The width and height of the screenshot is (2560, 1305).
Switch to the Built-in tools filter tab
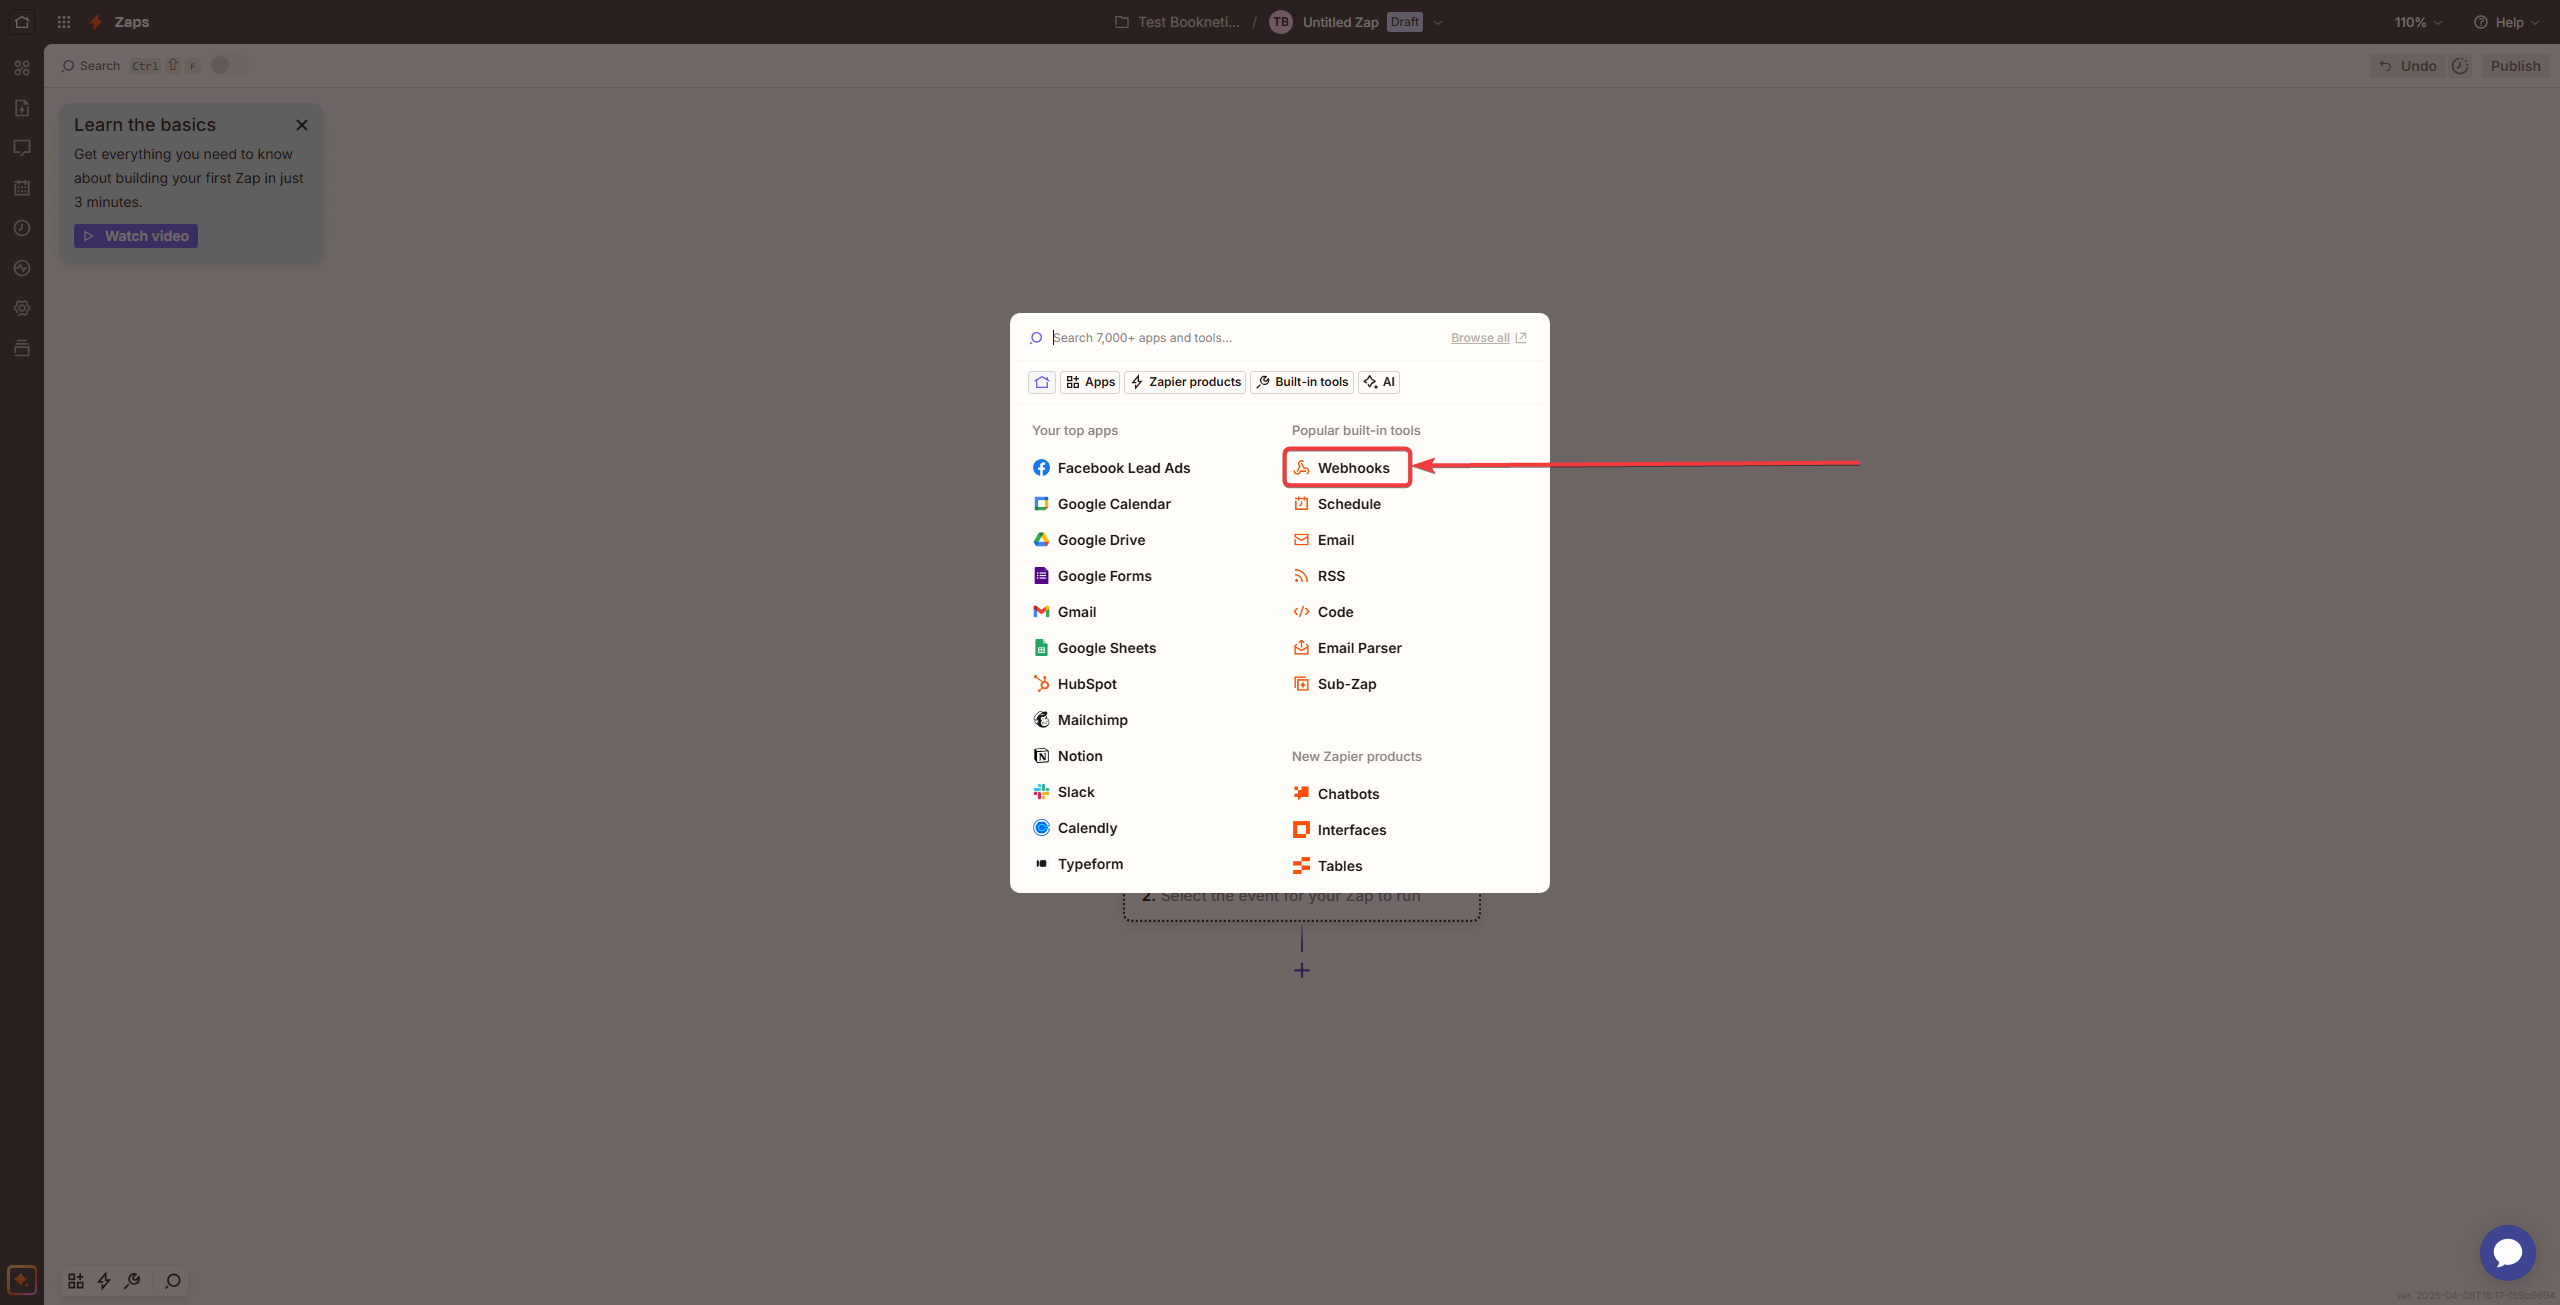tap(1302, 382)
